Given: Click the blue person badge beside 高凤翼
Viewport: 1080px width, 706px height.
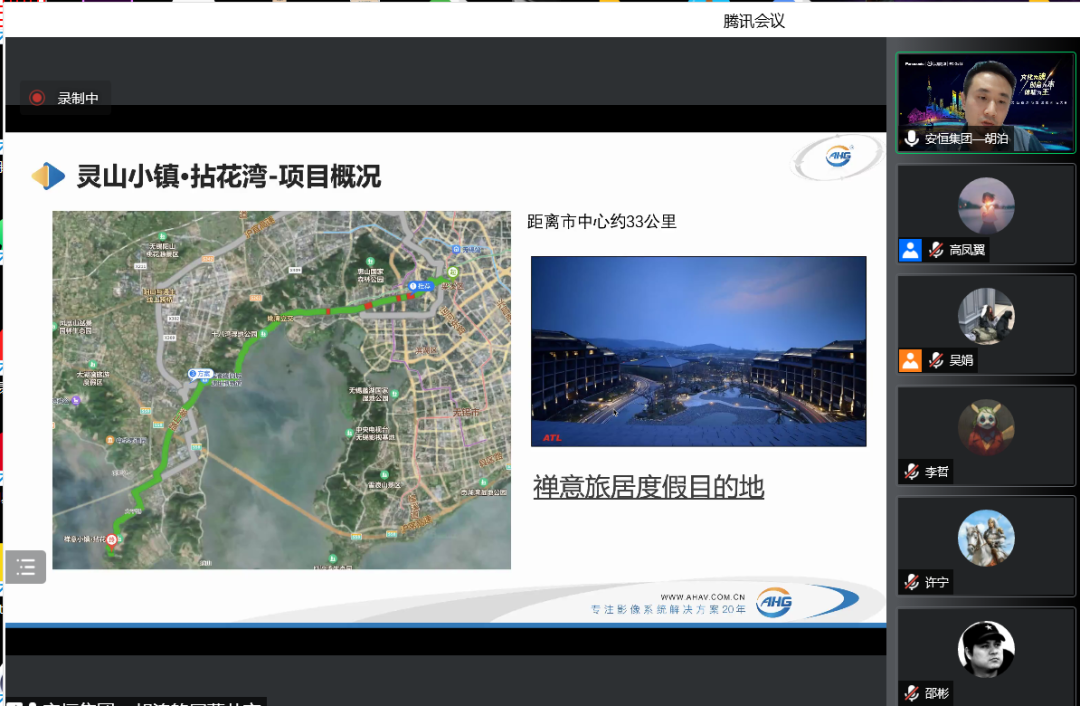Looking at the screenshot, I should tap(910, 250).
